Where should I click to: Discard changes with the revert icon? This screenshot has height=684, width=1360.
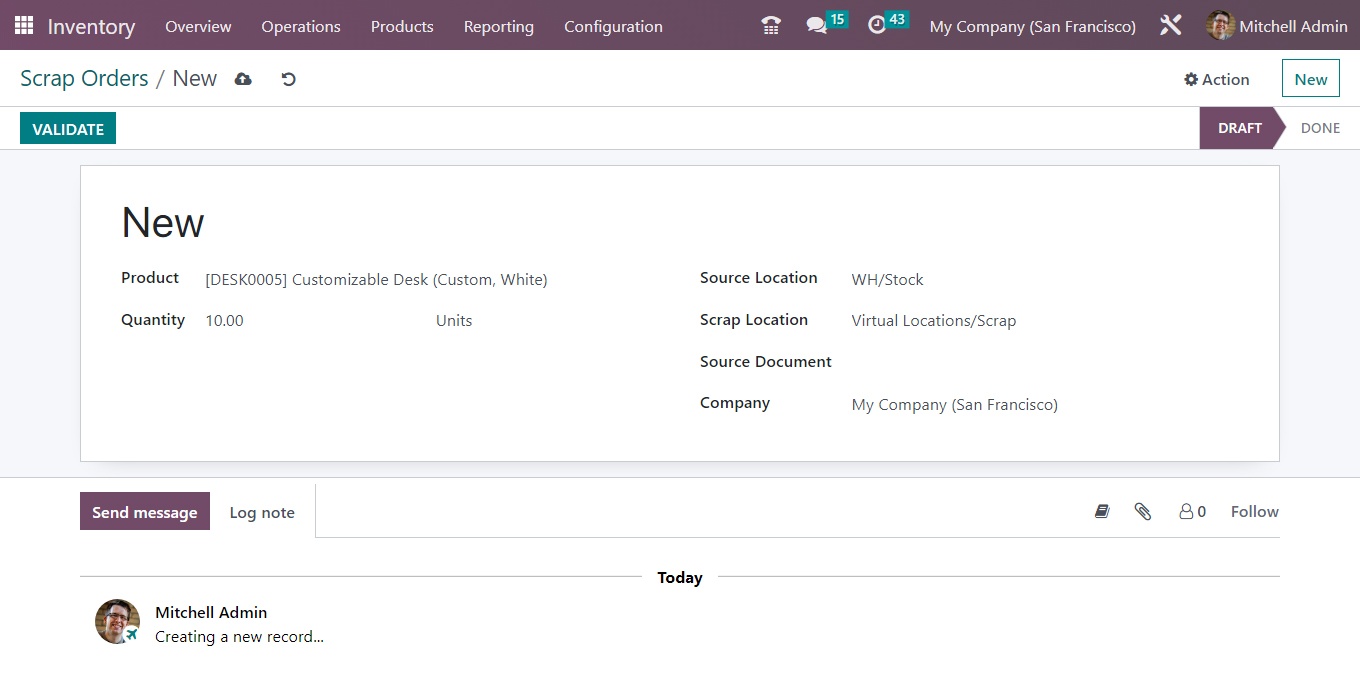[x=289, y=78]
